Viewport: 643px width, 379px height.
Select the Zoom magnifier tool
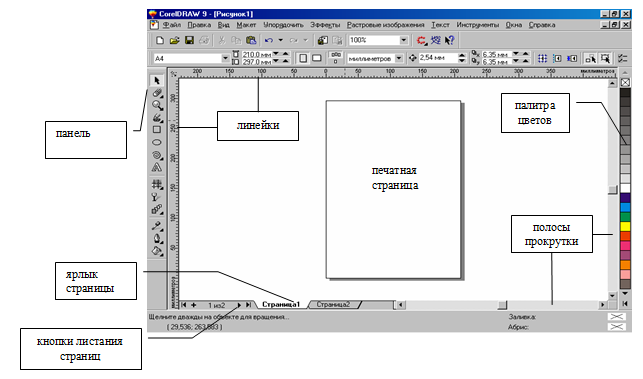157,105
